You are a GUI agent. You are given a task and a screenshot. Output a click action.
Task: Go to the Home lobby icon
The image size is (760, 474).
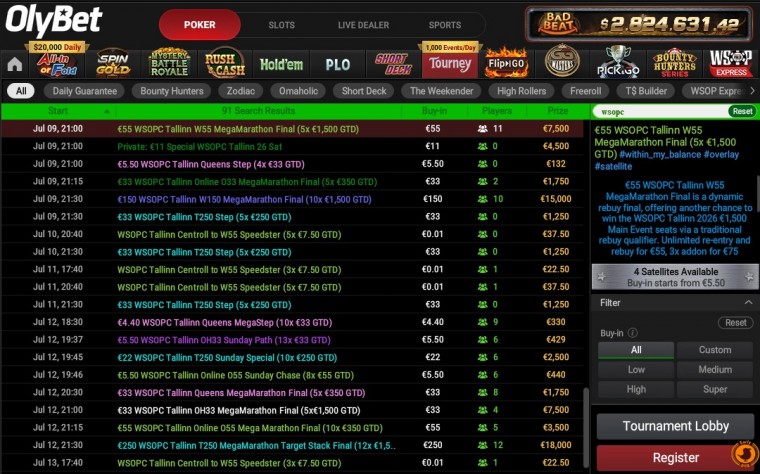coord(15,64)
